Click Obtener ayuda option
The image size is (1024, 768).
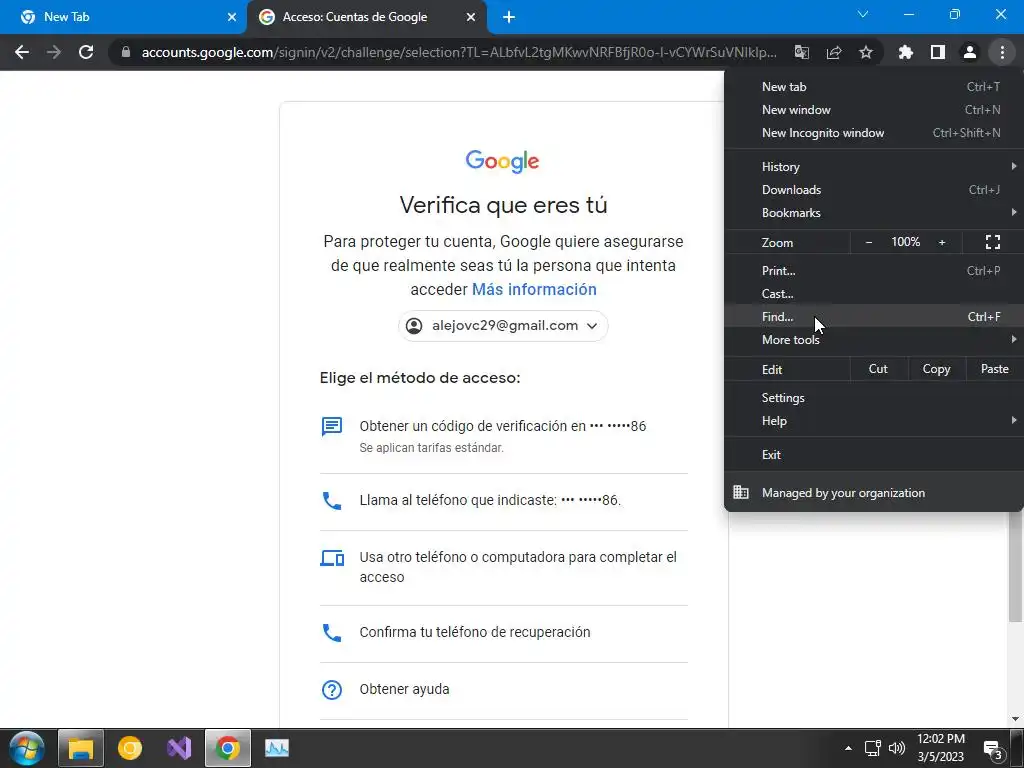[x=504, y=689]
